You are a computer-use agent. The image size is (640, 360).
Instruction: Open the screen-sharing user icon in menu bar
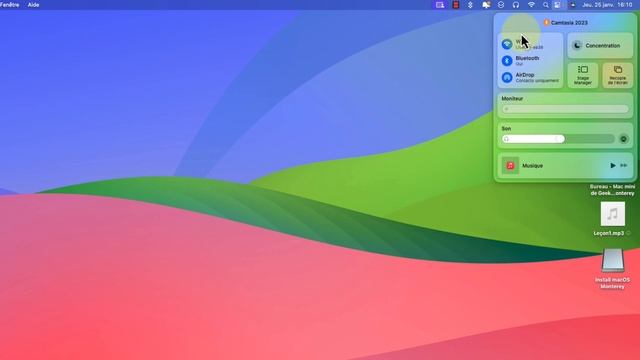tap(440, 5)
